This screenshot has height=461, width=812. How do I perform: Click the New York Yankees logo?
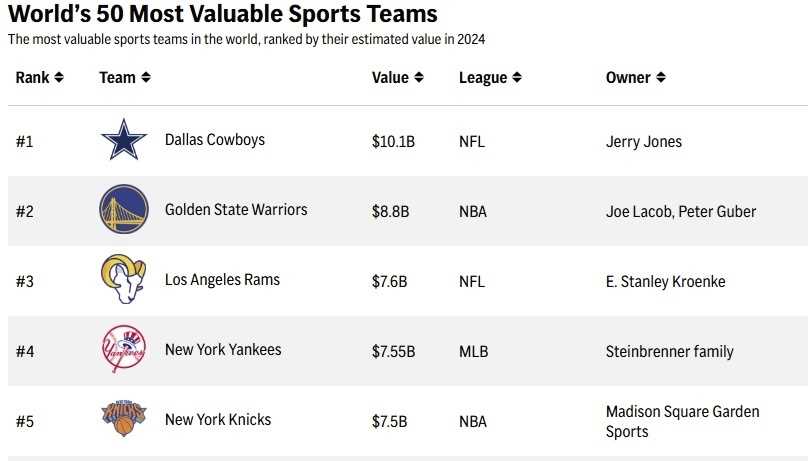tap(124, 350)
